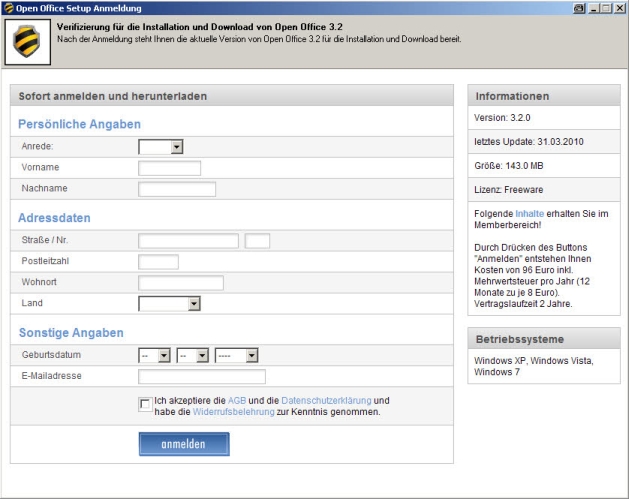Click the yellow shield logo in header
The height and width of the screenshot is (499, 629).
[x=27, y=41]
